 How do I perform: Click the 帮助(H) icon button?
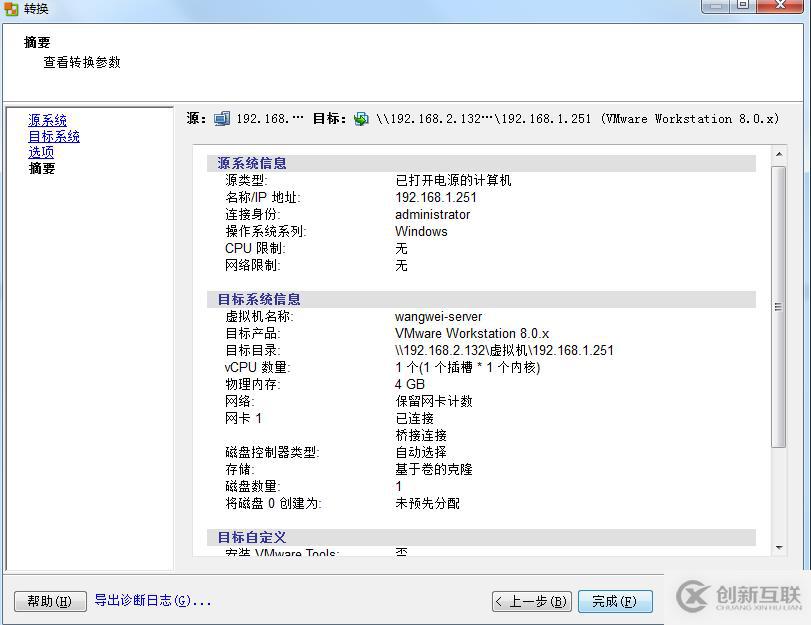pos(49,601)
